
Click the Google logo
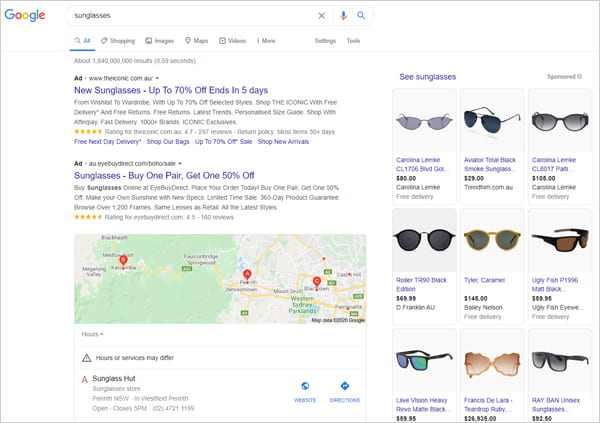coord(25,15)
